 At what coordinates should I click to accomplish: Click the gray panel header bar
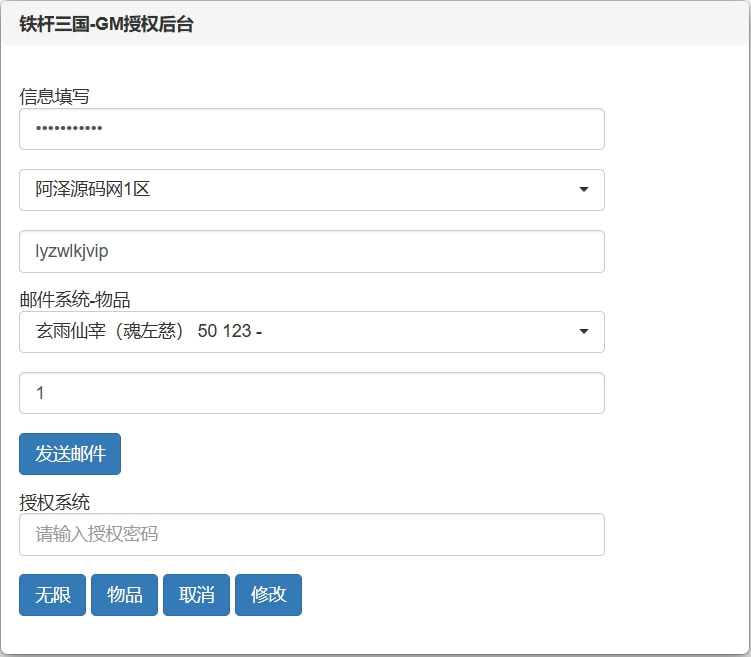(x=480, y=25)
